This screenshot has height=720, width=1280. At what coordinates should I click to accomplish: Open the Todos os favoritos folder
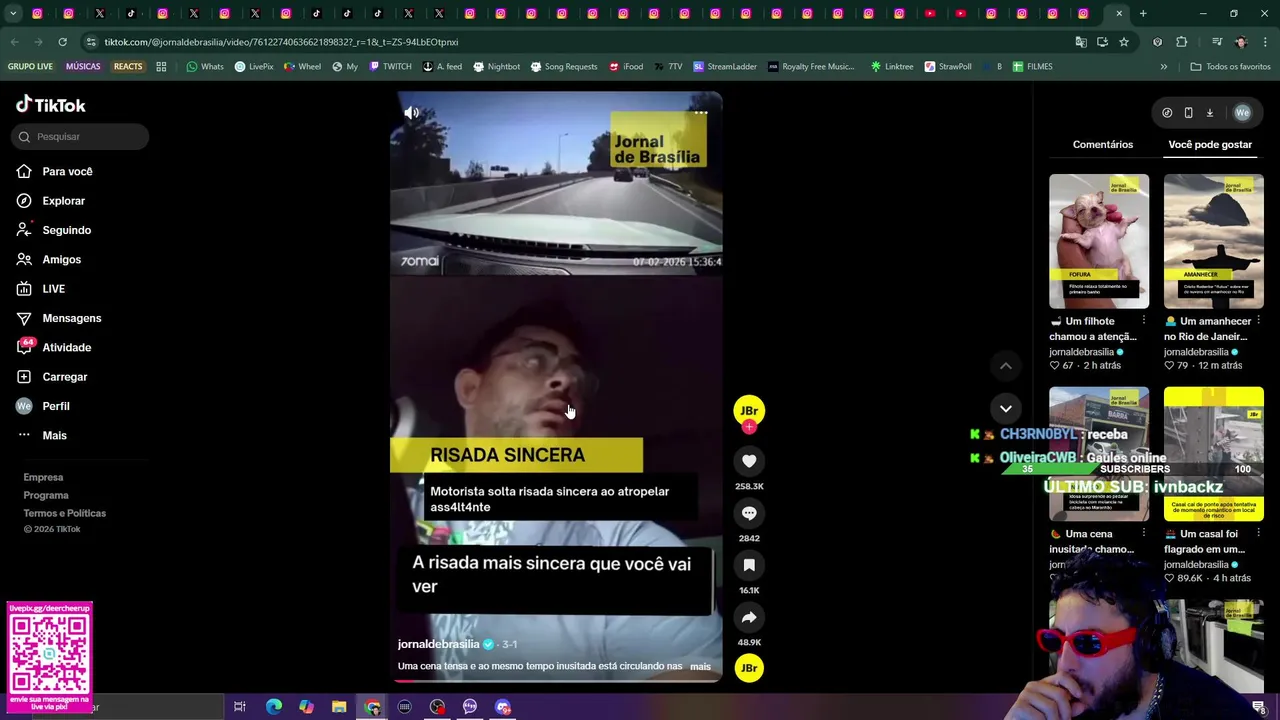click(x=1230, y=67)
